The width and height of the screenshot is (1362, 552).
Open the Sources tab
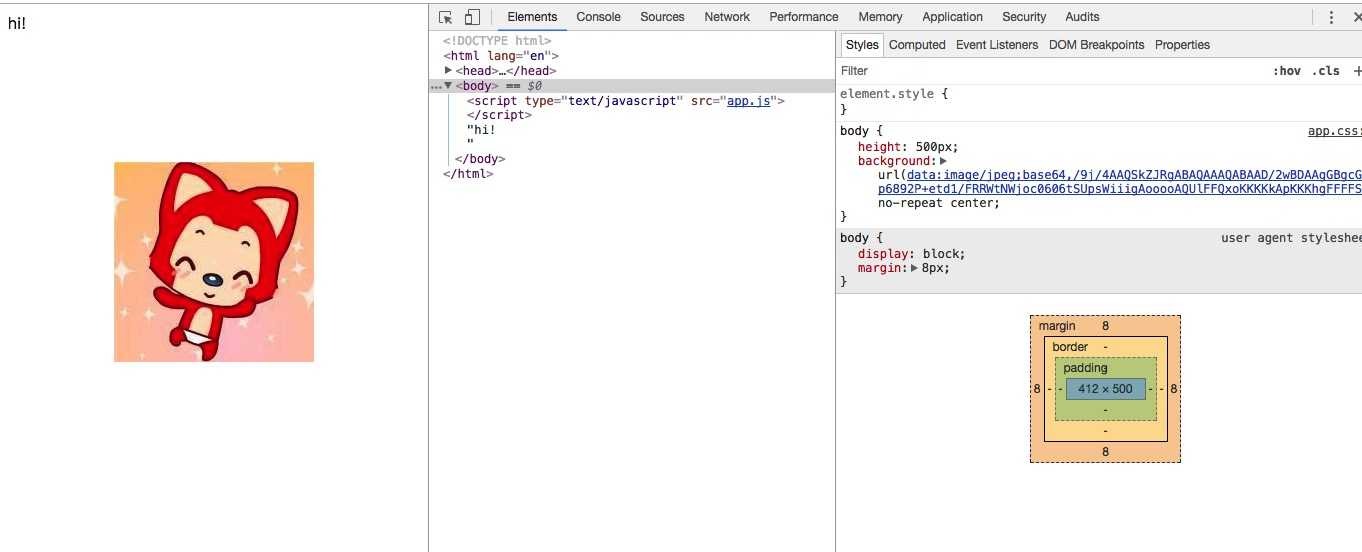662,17
